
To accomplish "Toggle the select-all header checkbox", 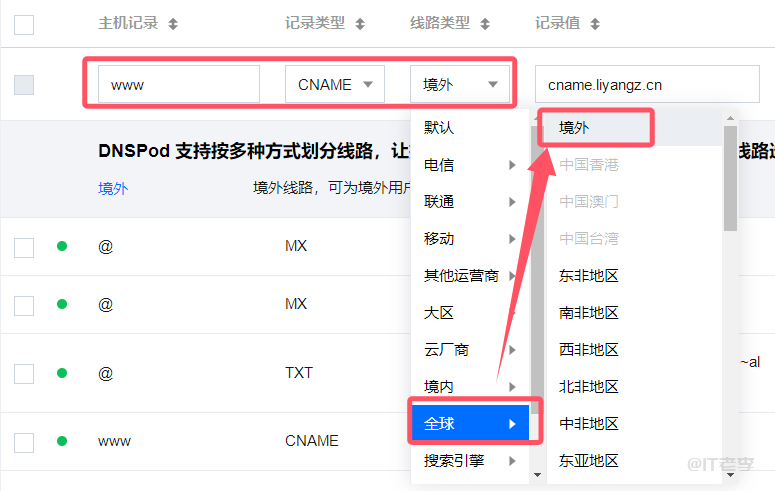I will click(24, 24).
